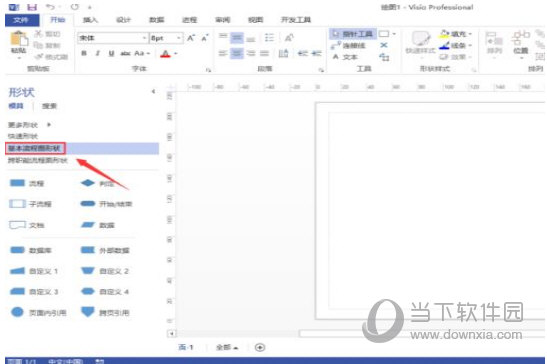This screenshot has width=547, height=364.
Task: Pick the On-page reference circle shape
Action: pyautogui.click(x=38, y=312)
